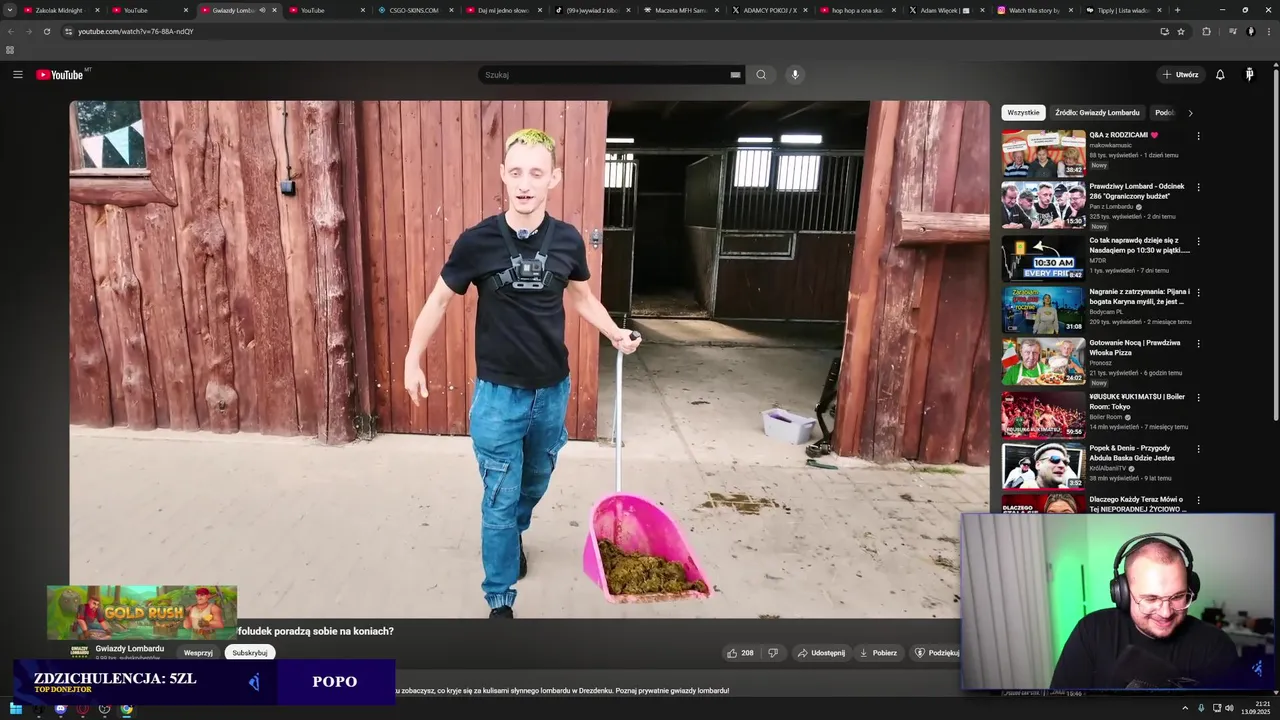This screenshot has width=1280, height=720.
Task: Like the video with 208 likes
Action: click(x=740, y=653)
